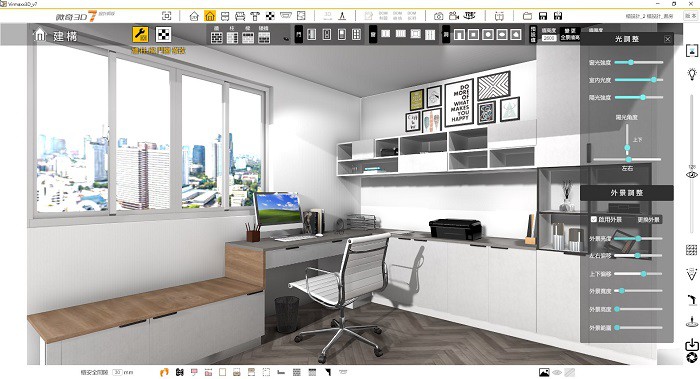Image resolution: width=700 pixels, height=379 pixels.
Task: Select the highlighted yellow house construction icon
Action: [x=210, y=16]
